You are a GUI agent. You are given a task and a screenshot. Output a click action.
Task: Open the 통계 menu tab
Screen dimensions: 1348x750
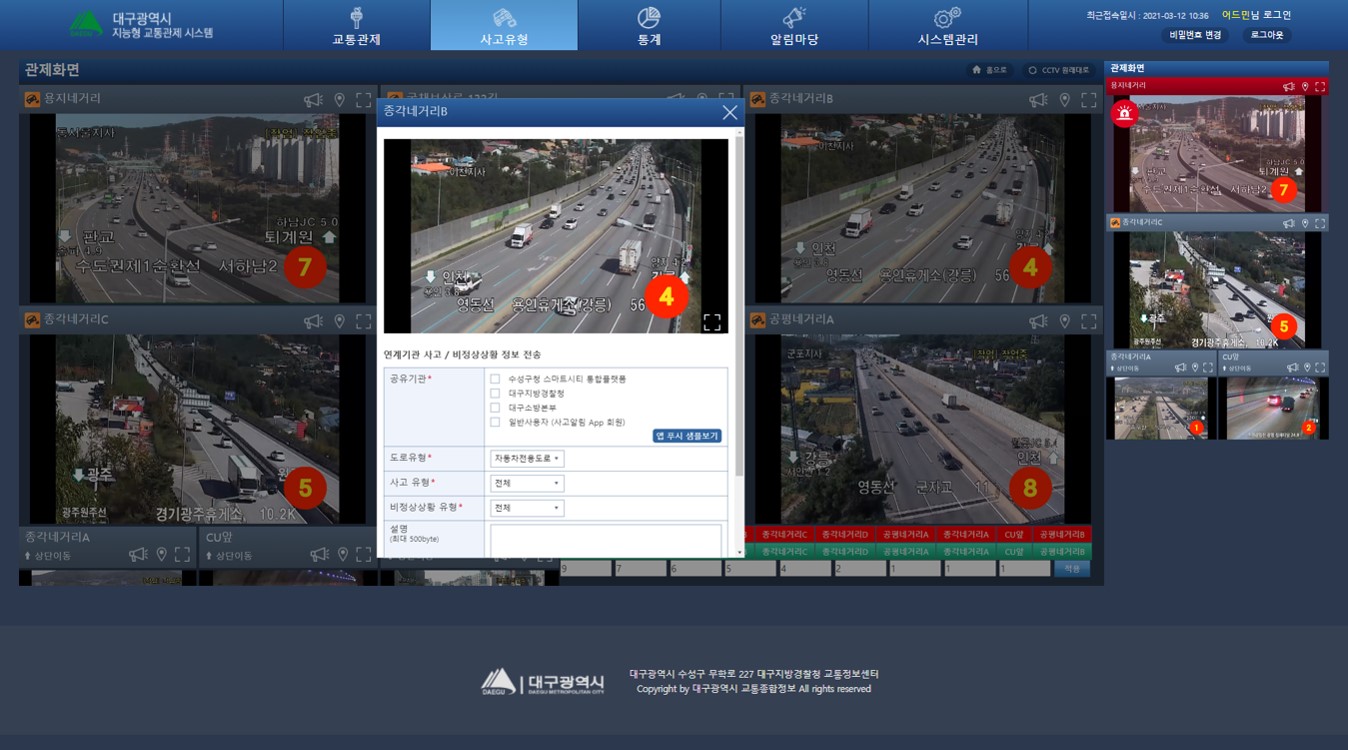[x=649, y=25]
